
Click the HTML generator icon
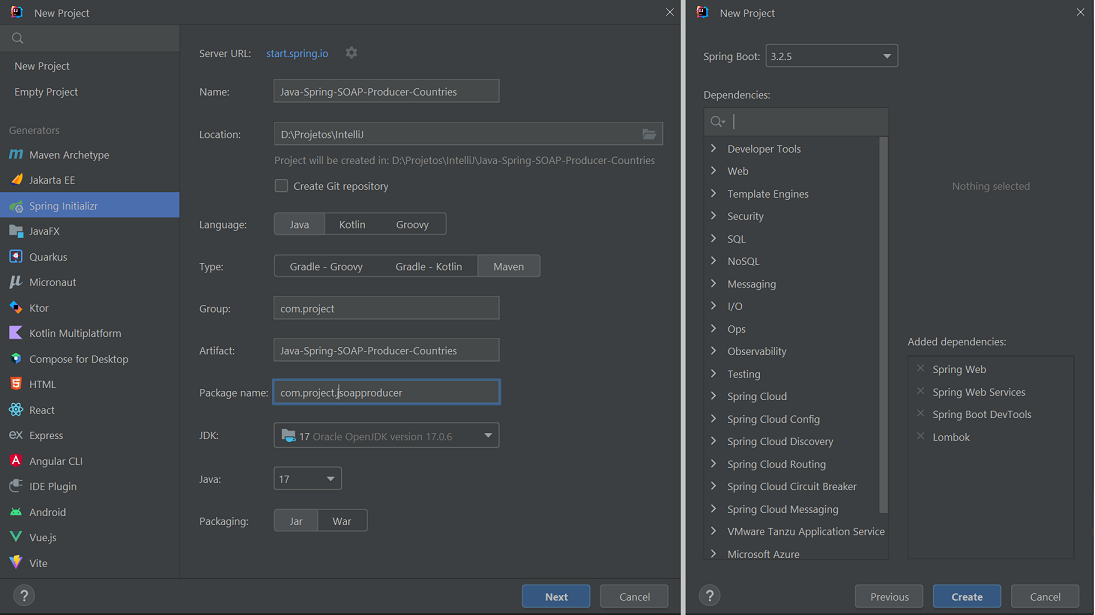click(15, 384)
